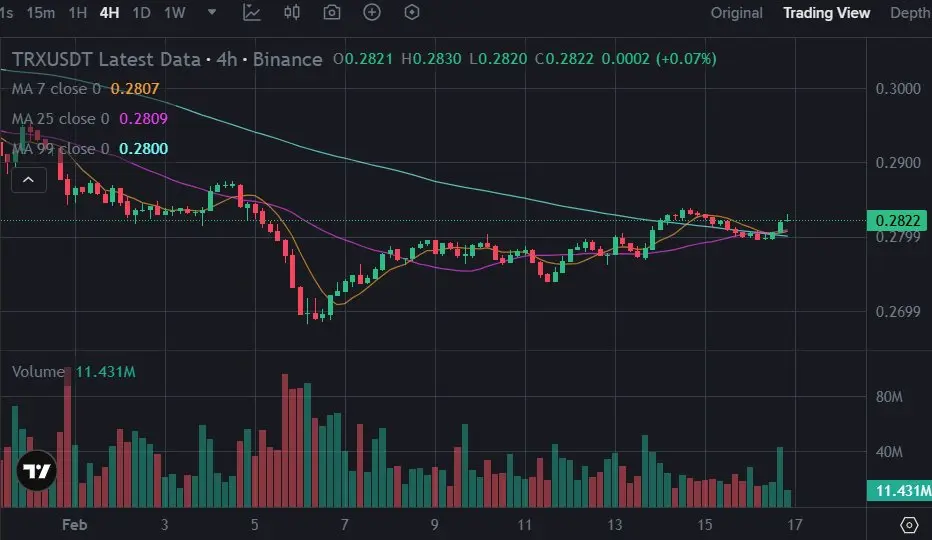Select the 15m timeframe
This screenshot has width=932, height=540.
40,12
